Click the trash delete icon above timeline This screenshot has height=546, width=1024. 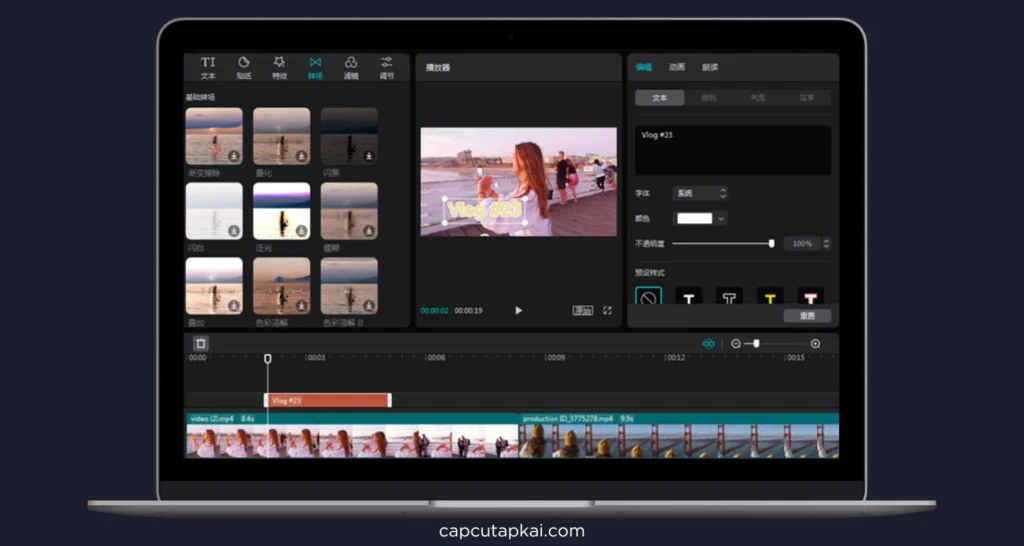click(x=200, y=343)
